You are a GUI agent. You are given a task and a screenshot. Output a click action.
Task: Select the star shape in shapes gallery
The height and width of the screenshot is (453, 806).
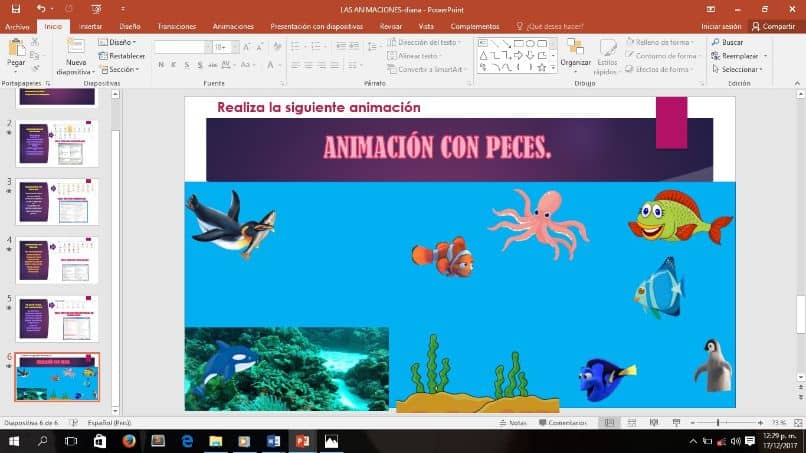click(x=542, y=67)
